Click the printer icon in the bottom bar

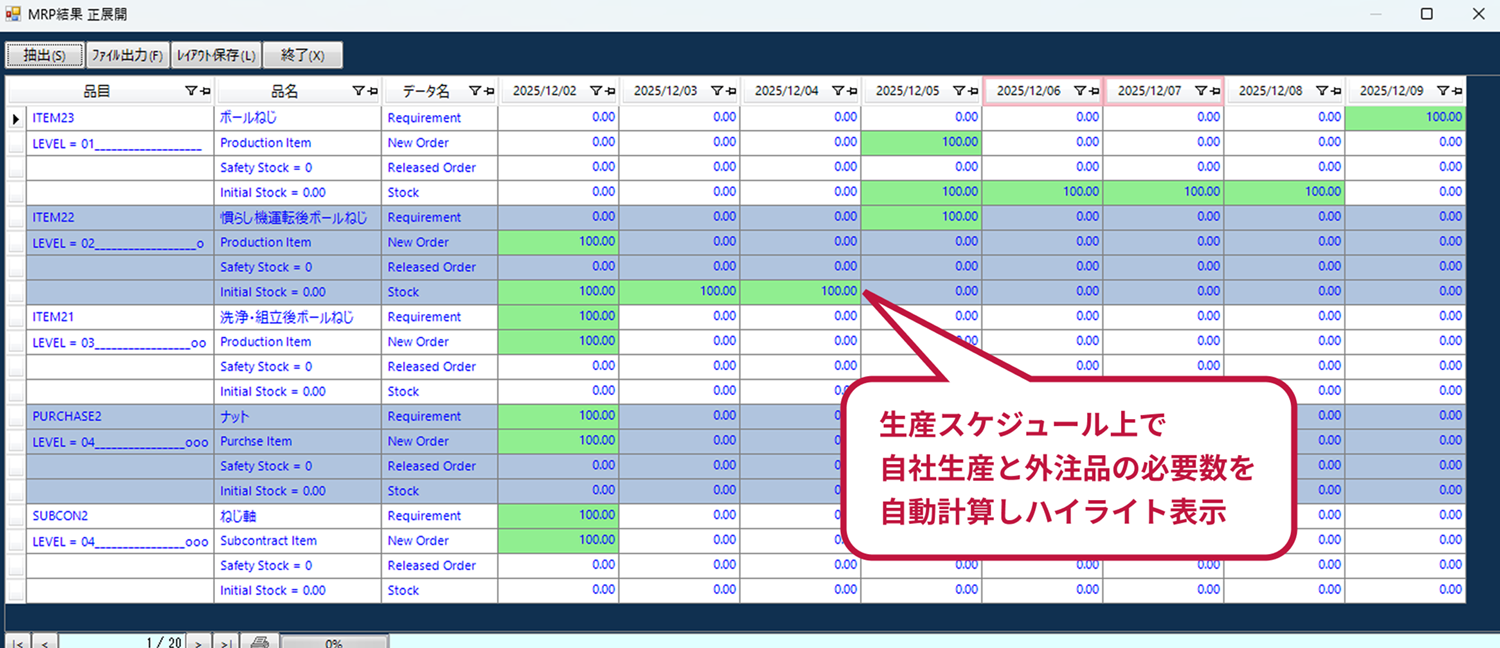[259, 642]
